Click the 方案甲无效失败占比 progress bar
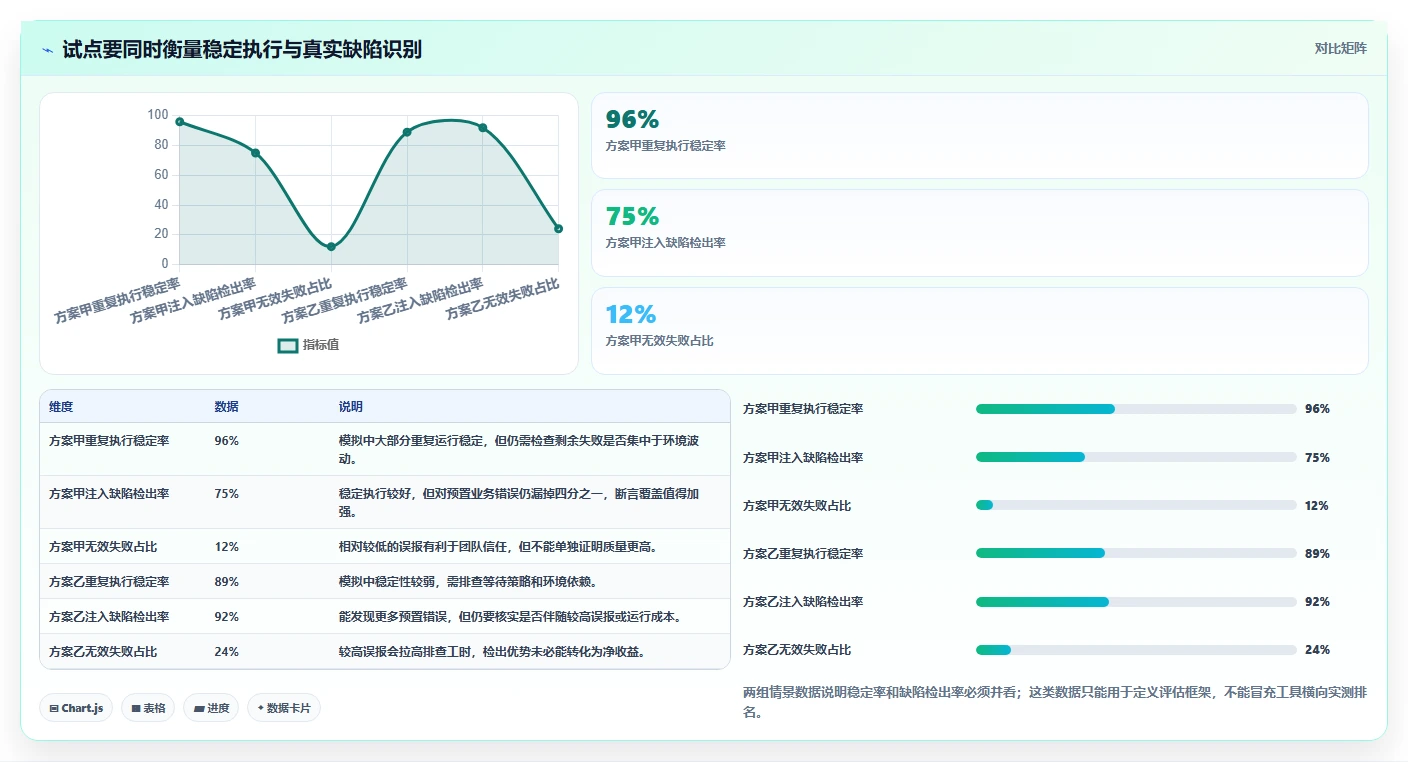The height and width of the screenshot is (762, 1408). tap(1136, 505)
